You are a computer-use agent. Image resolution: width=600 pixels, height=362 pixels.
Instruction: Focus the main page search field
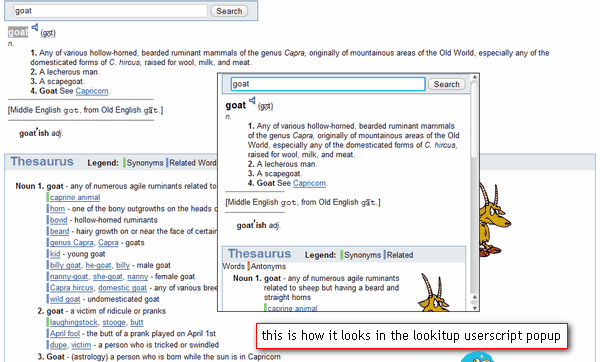click(x=110, y=11)
